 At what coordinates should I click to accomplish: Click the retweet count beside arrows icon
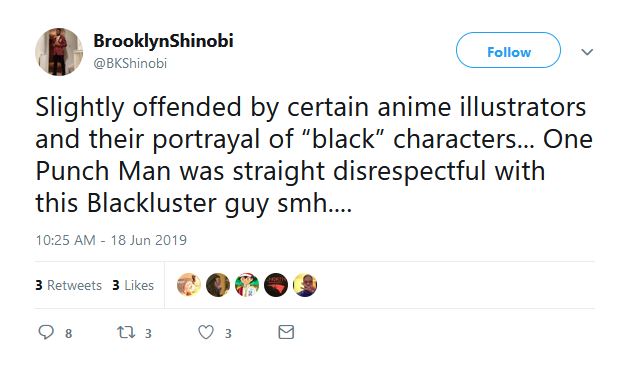pos(148,333)
